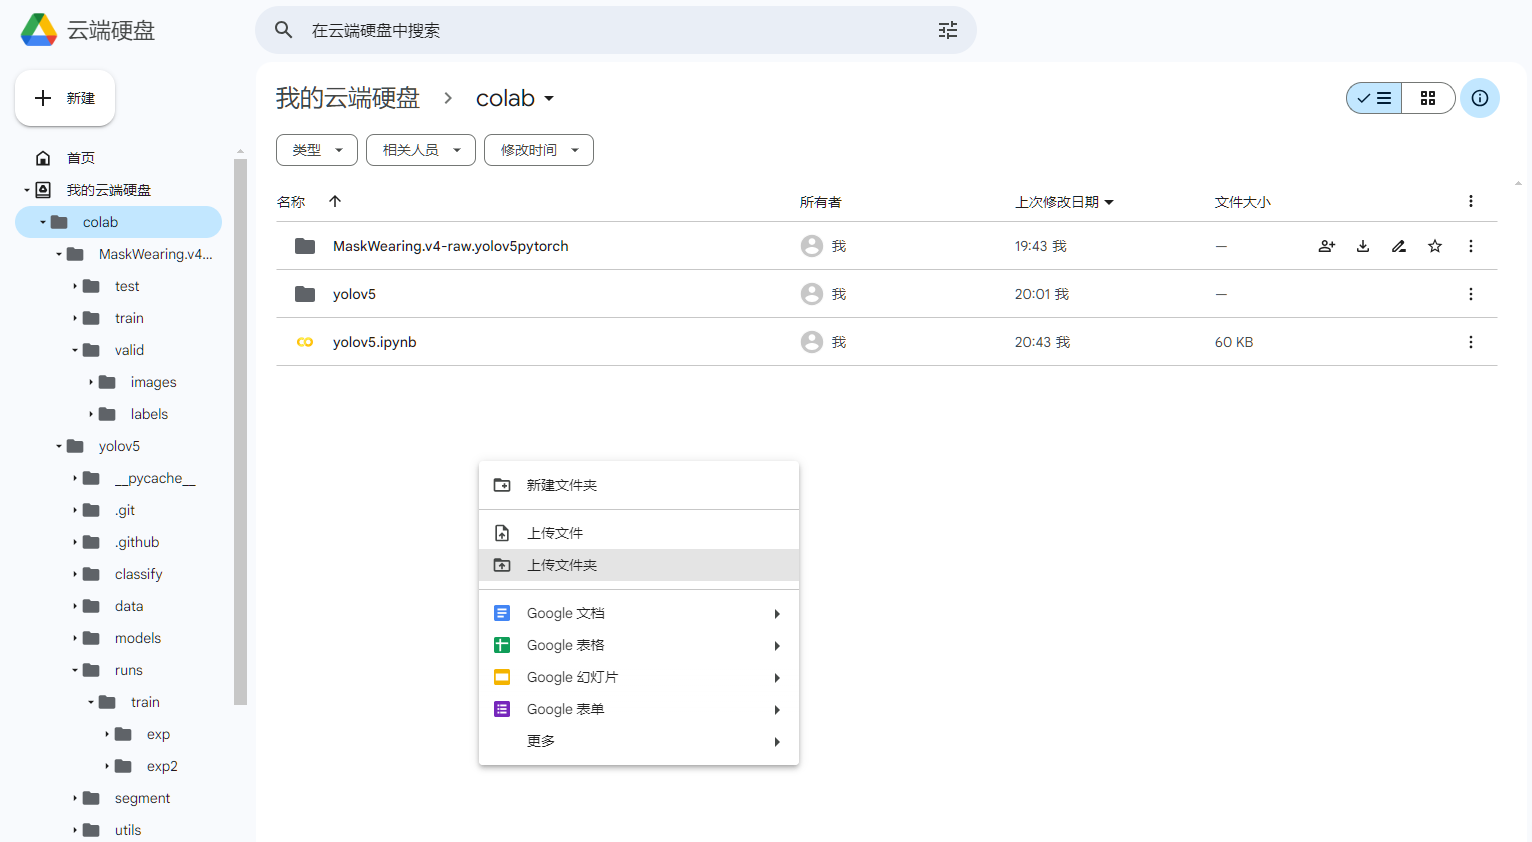The height and width of the screenshot is (842, 1532).
Task: Click the Home icon in sidebar
Action: tap(43, 158)
